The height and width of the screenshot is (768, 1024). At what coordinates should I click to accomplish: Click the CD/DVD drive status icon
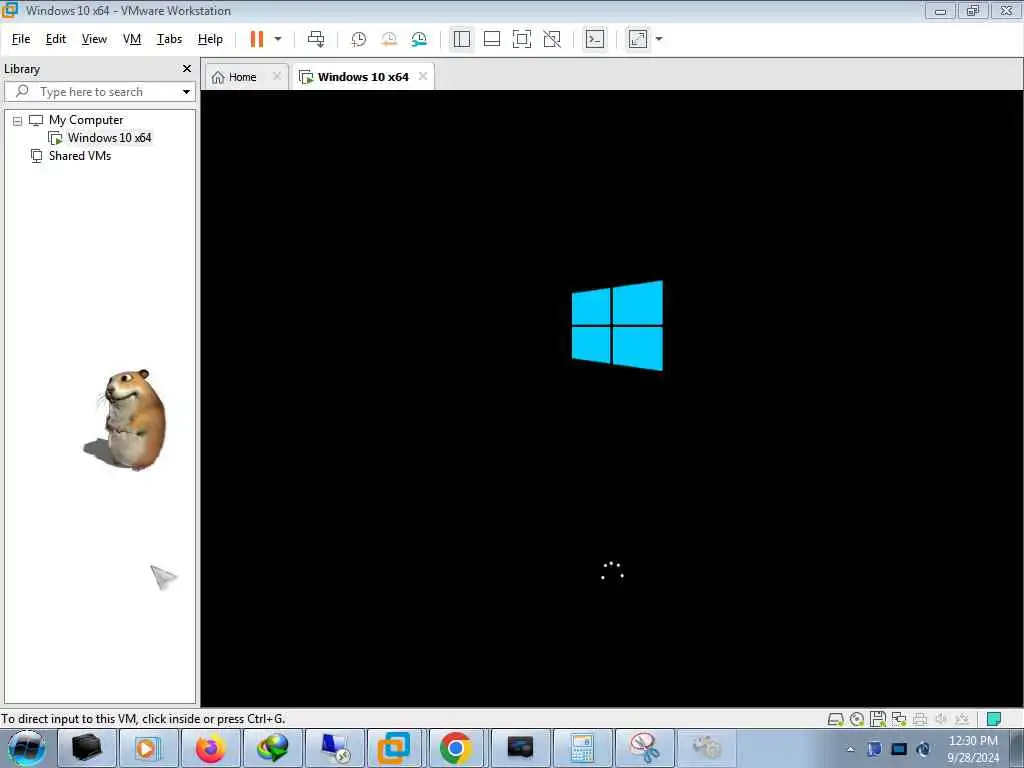(857, 720)
